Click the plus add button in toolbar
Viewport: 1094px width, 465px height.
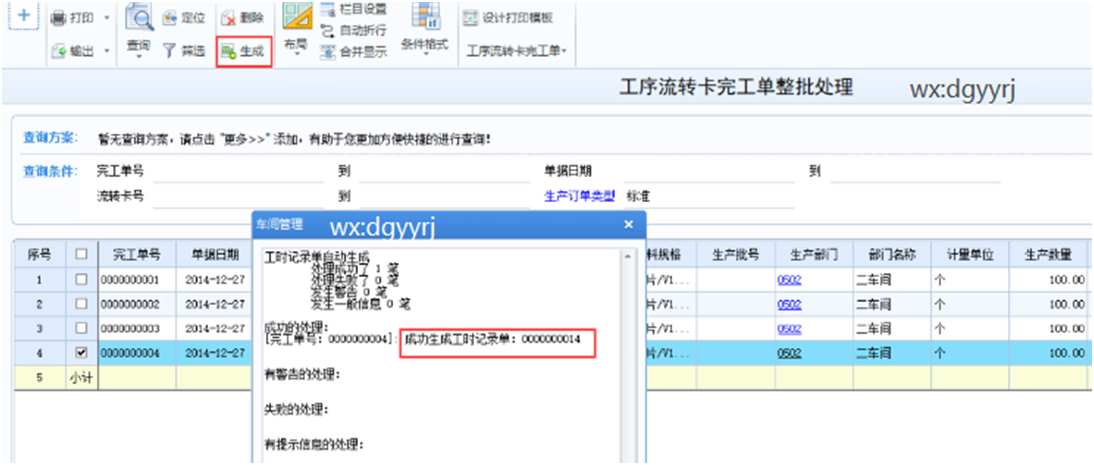23,15
